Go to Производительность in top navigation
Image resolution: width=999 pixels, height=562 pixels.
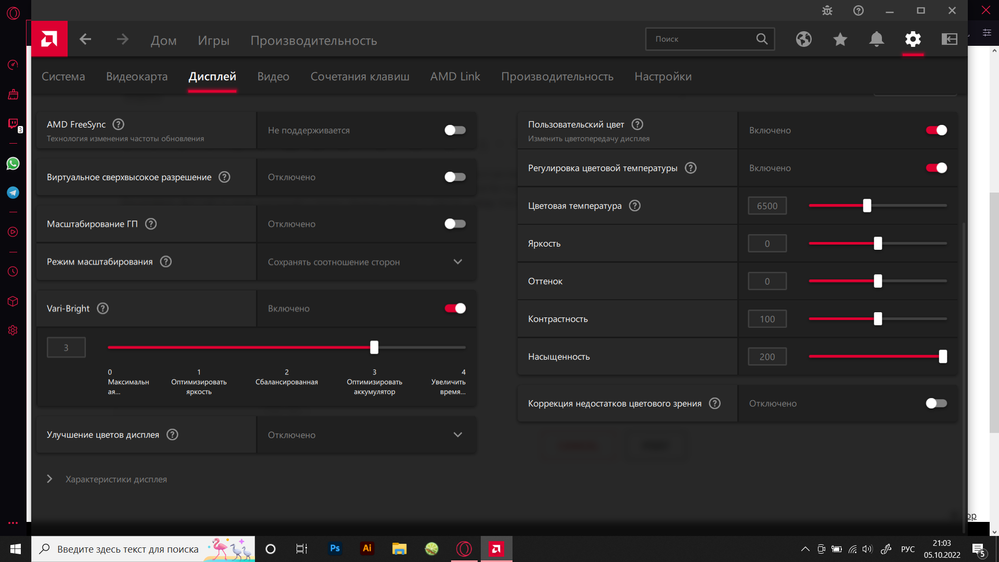[313, 40]
